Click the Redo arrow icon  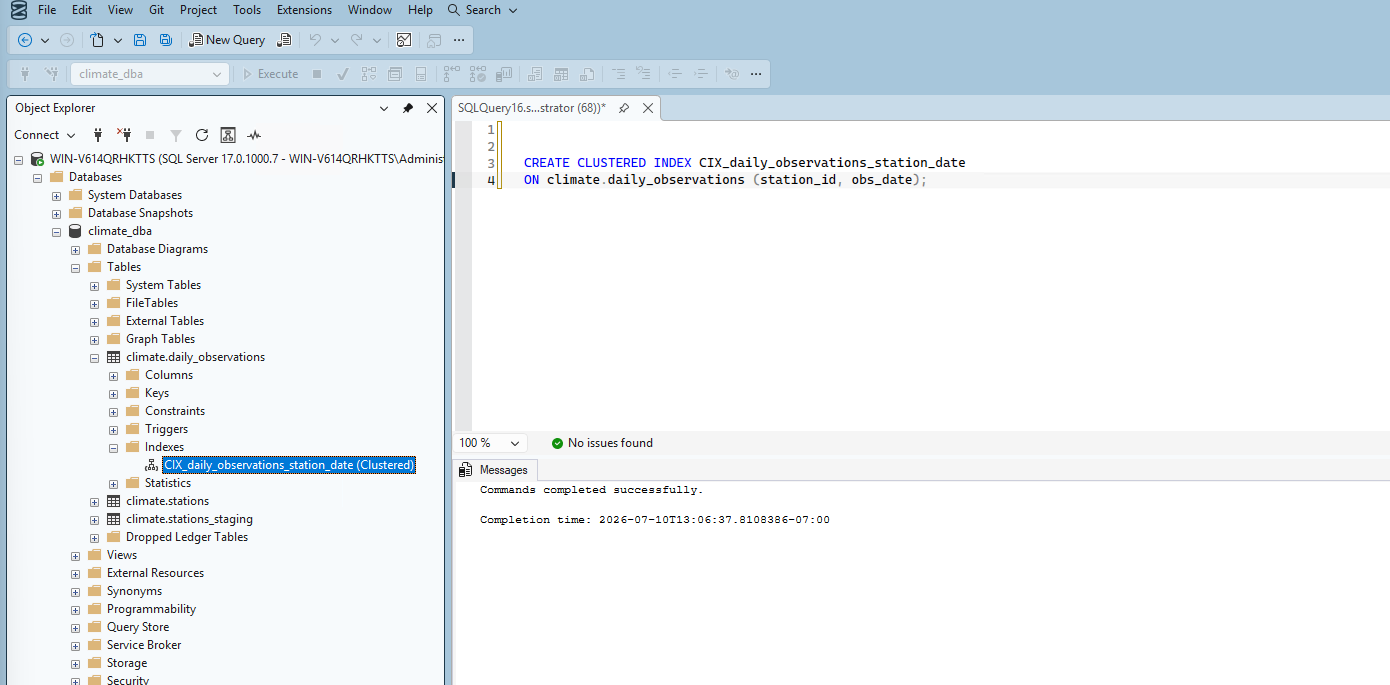tap(357, 40)
